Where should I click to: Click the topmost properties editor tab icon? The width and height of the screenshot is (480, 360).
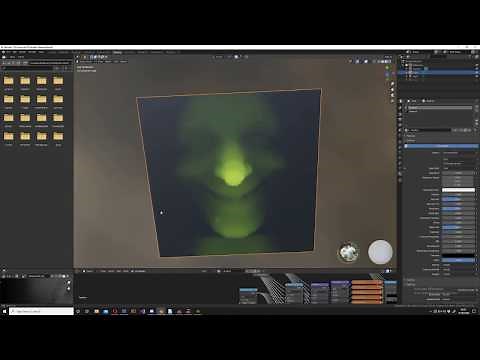[x=400, y=101]
